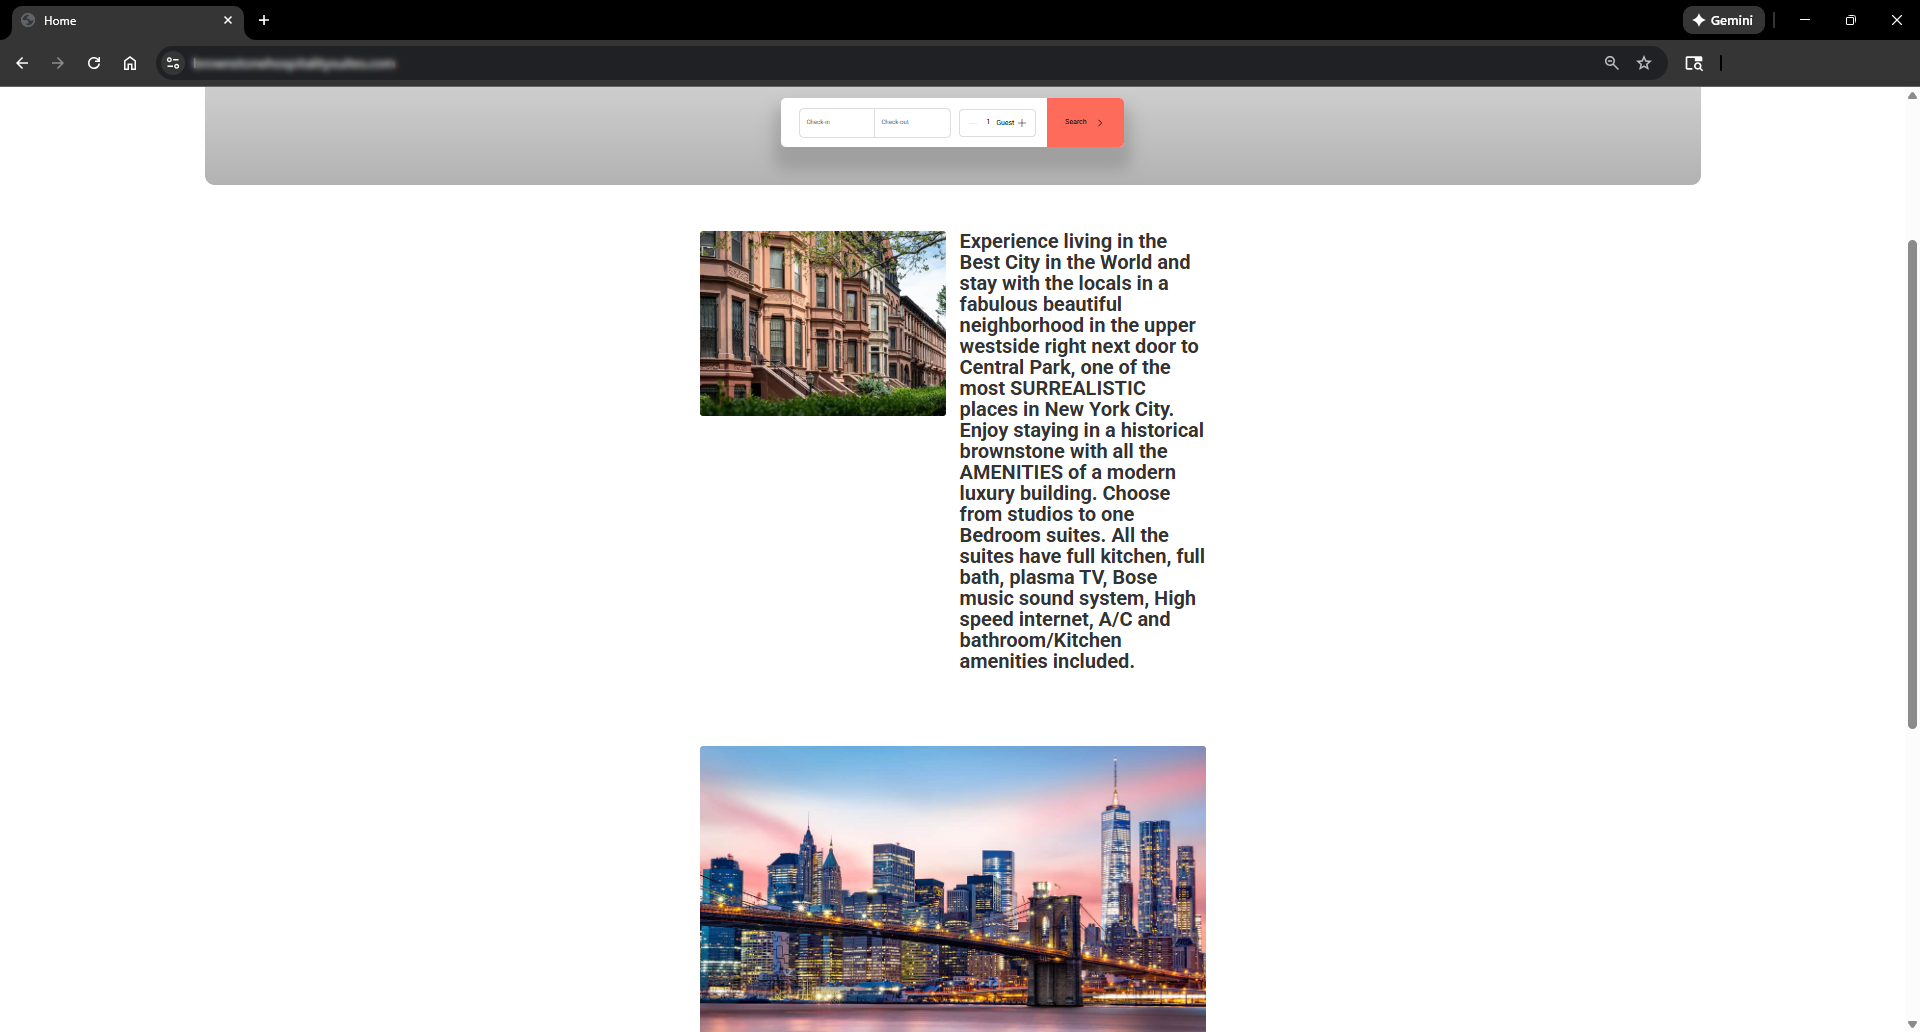Viewport: 1920px width, 1032px height.
Task: Click the brownstone buildings photo
Action: pos(822,323)
